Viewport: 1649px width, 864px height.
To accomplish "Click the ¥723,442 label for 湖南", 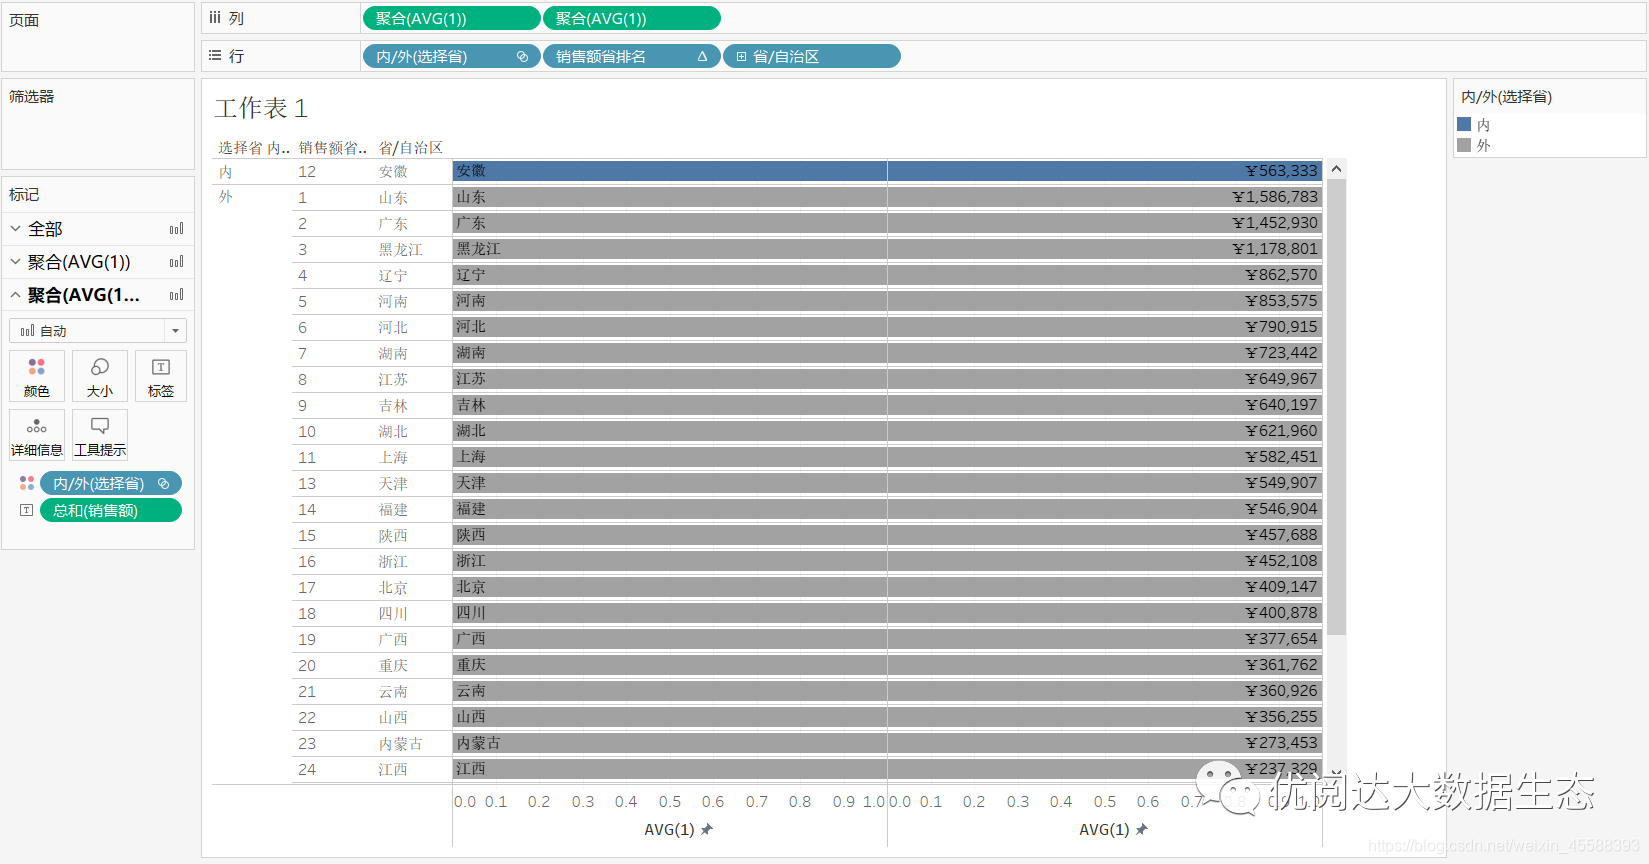I will (x=1282, y=353).
